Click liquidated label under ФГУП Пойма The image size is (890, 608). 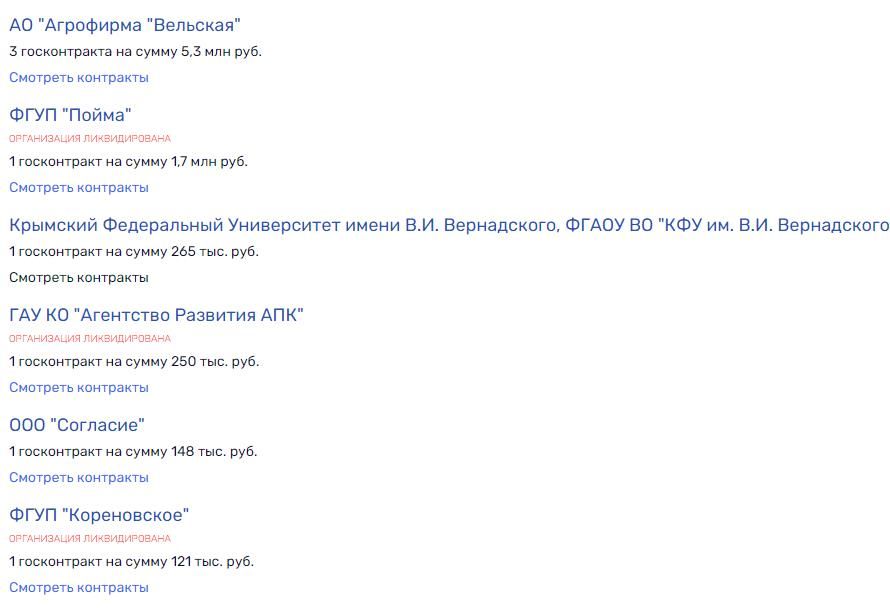[x=89, y=136]
